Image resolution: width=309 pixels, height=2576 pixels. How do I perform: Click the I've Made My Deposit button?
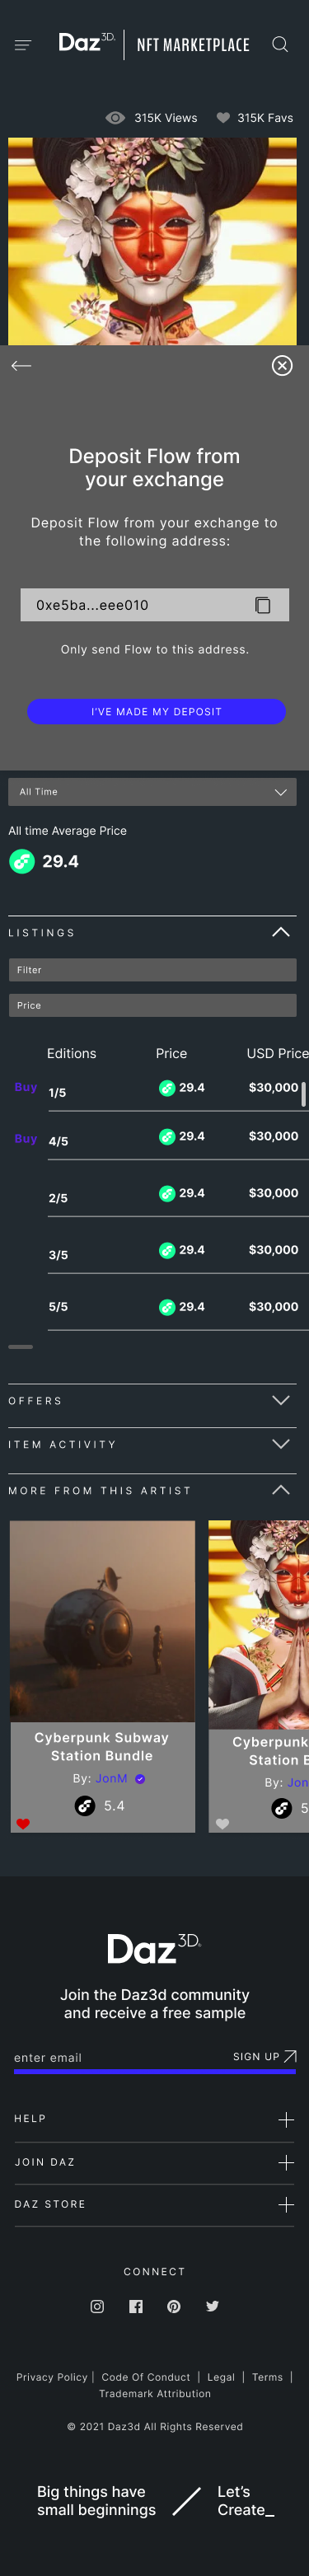pyautogui.click(x=156, y=711)
